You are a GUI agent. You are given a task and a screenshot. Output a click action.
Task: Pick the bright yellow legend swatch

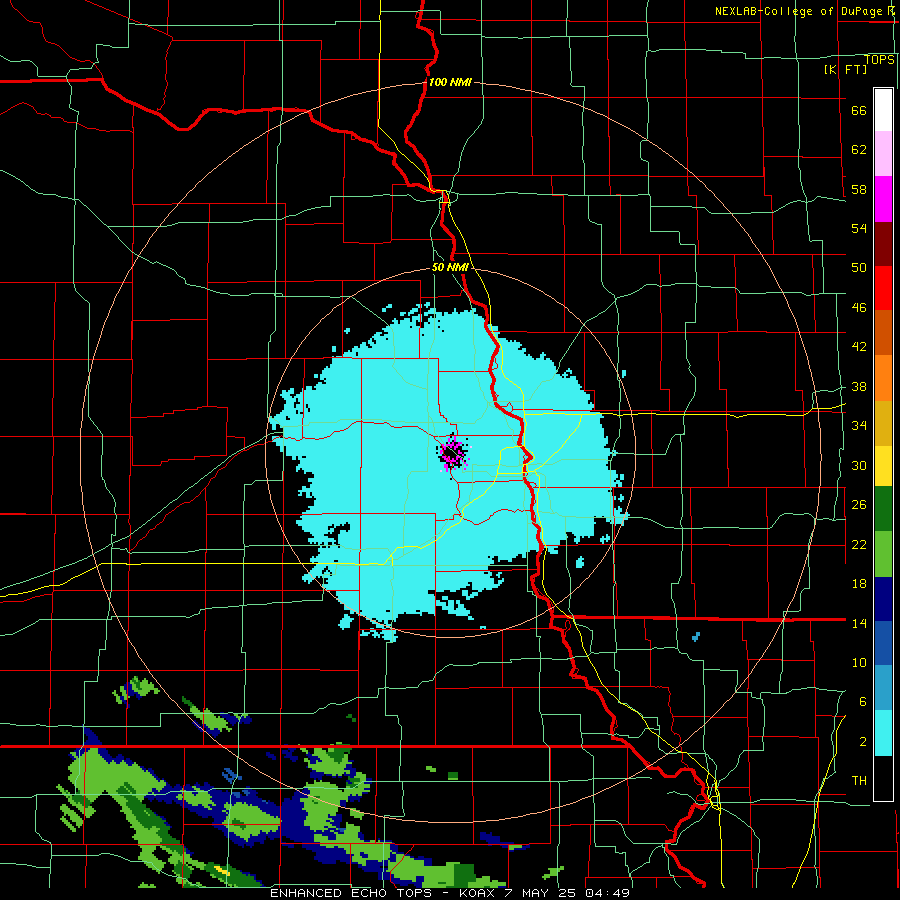[883, 466]
